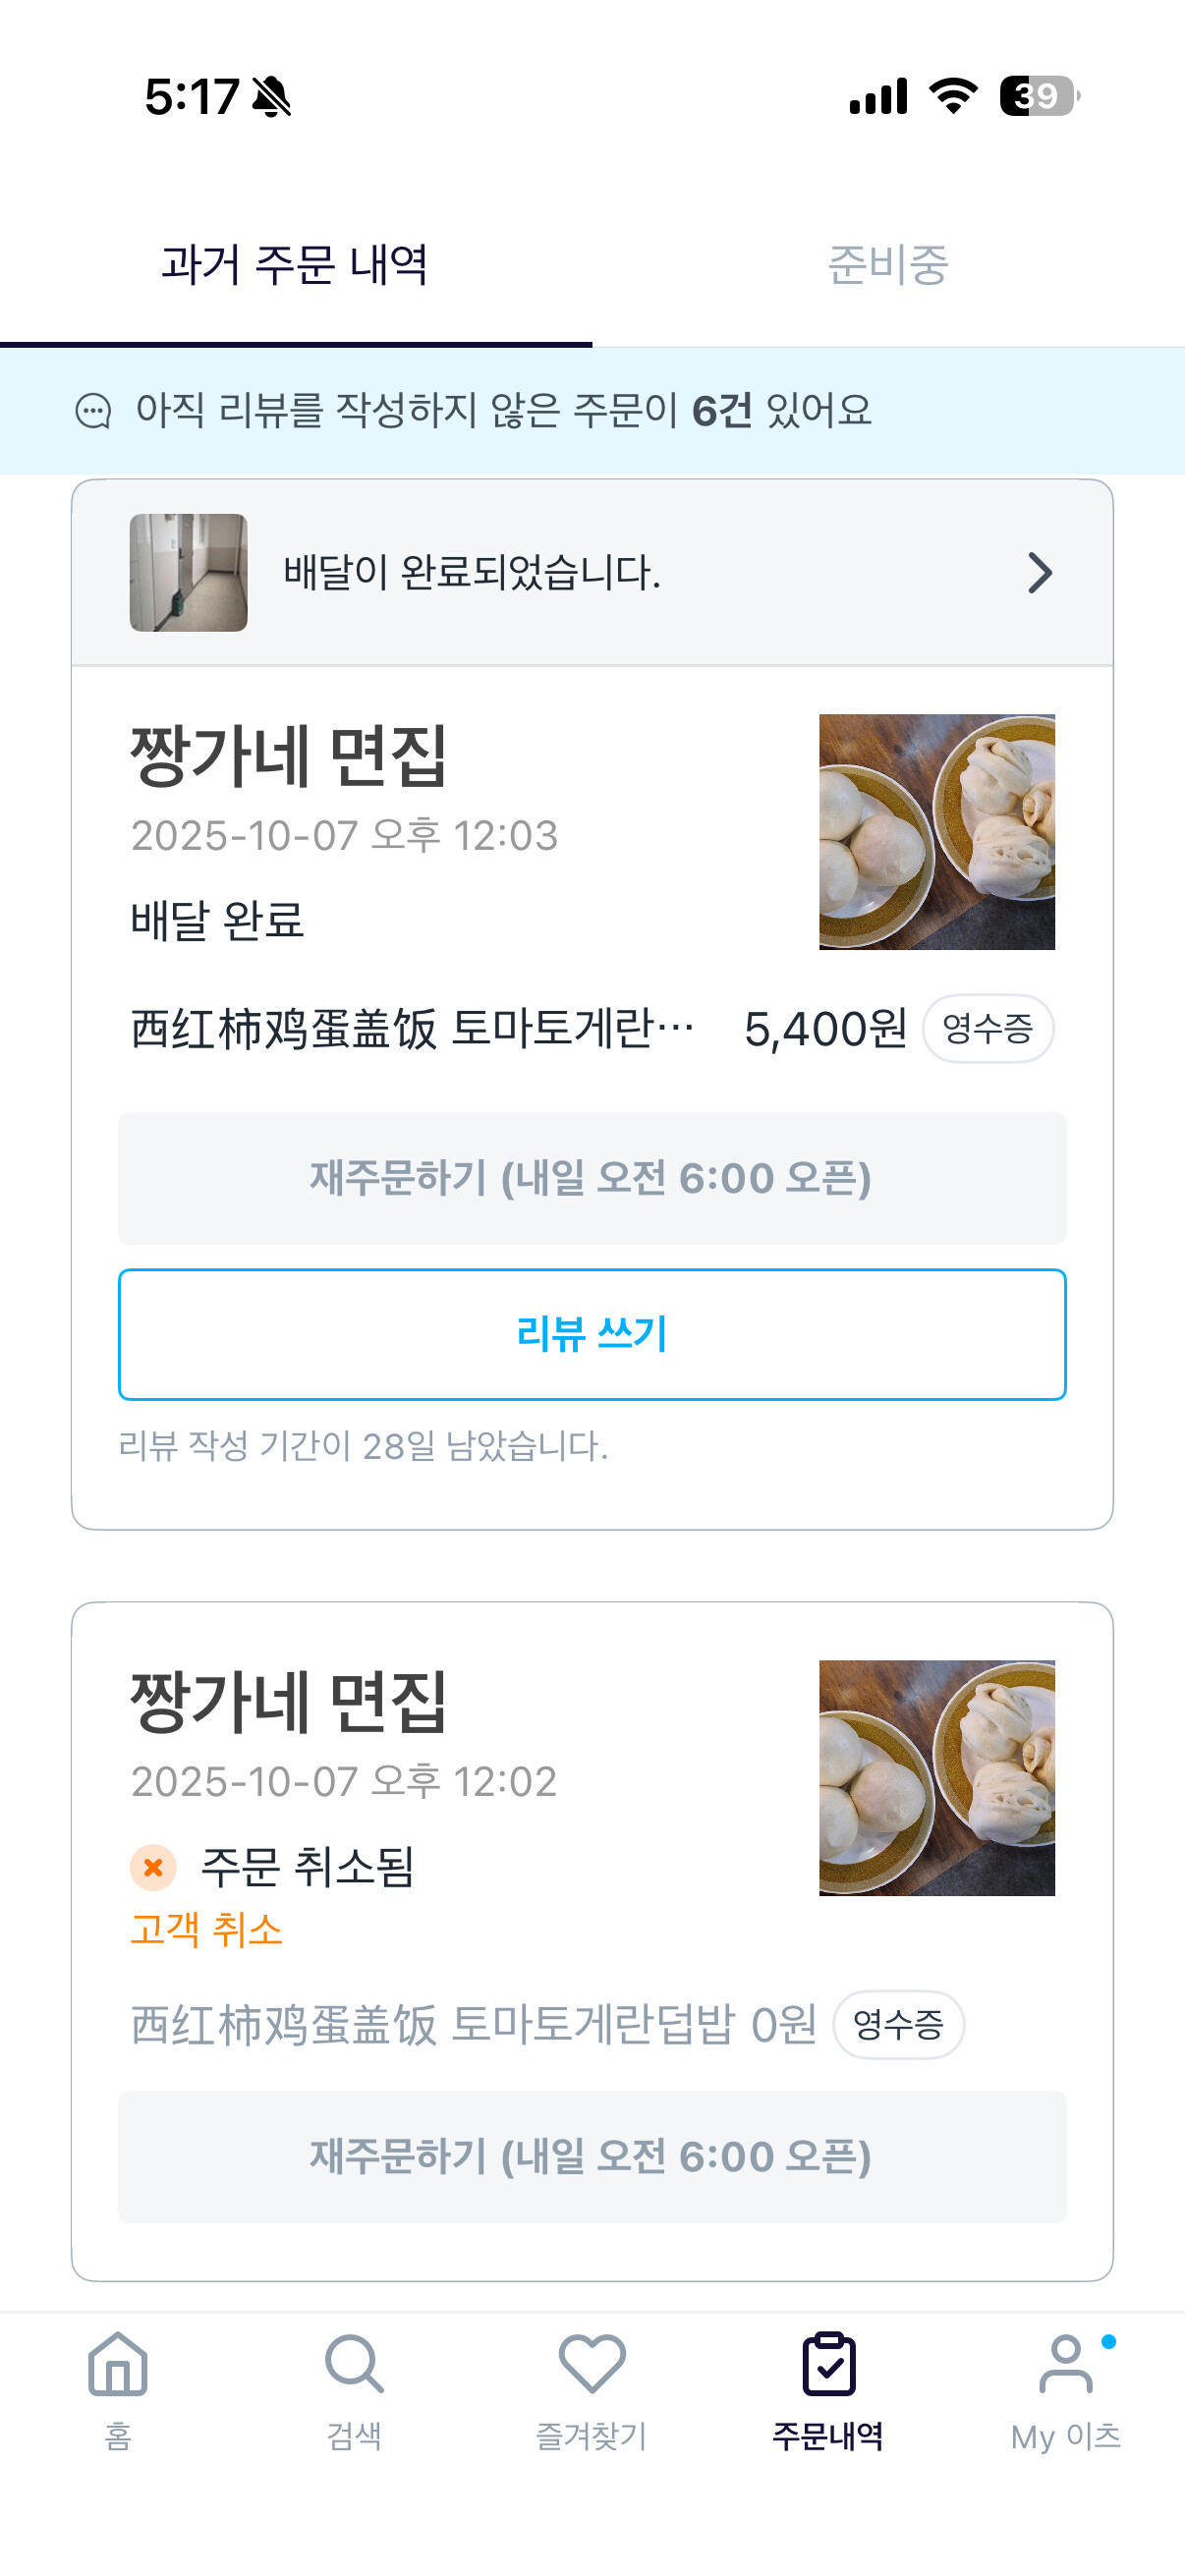Tap the 리뷰 쓰기 button

(592, 1334)
